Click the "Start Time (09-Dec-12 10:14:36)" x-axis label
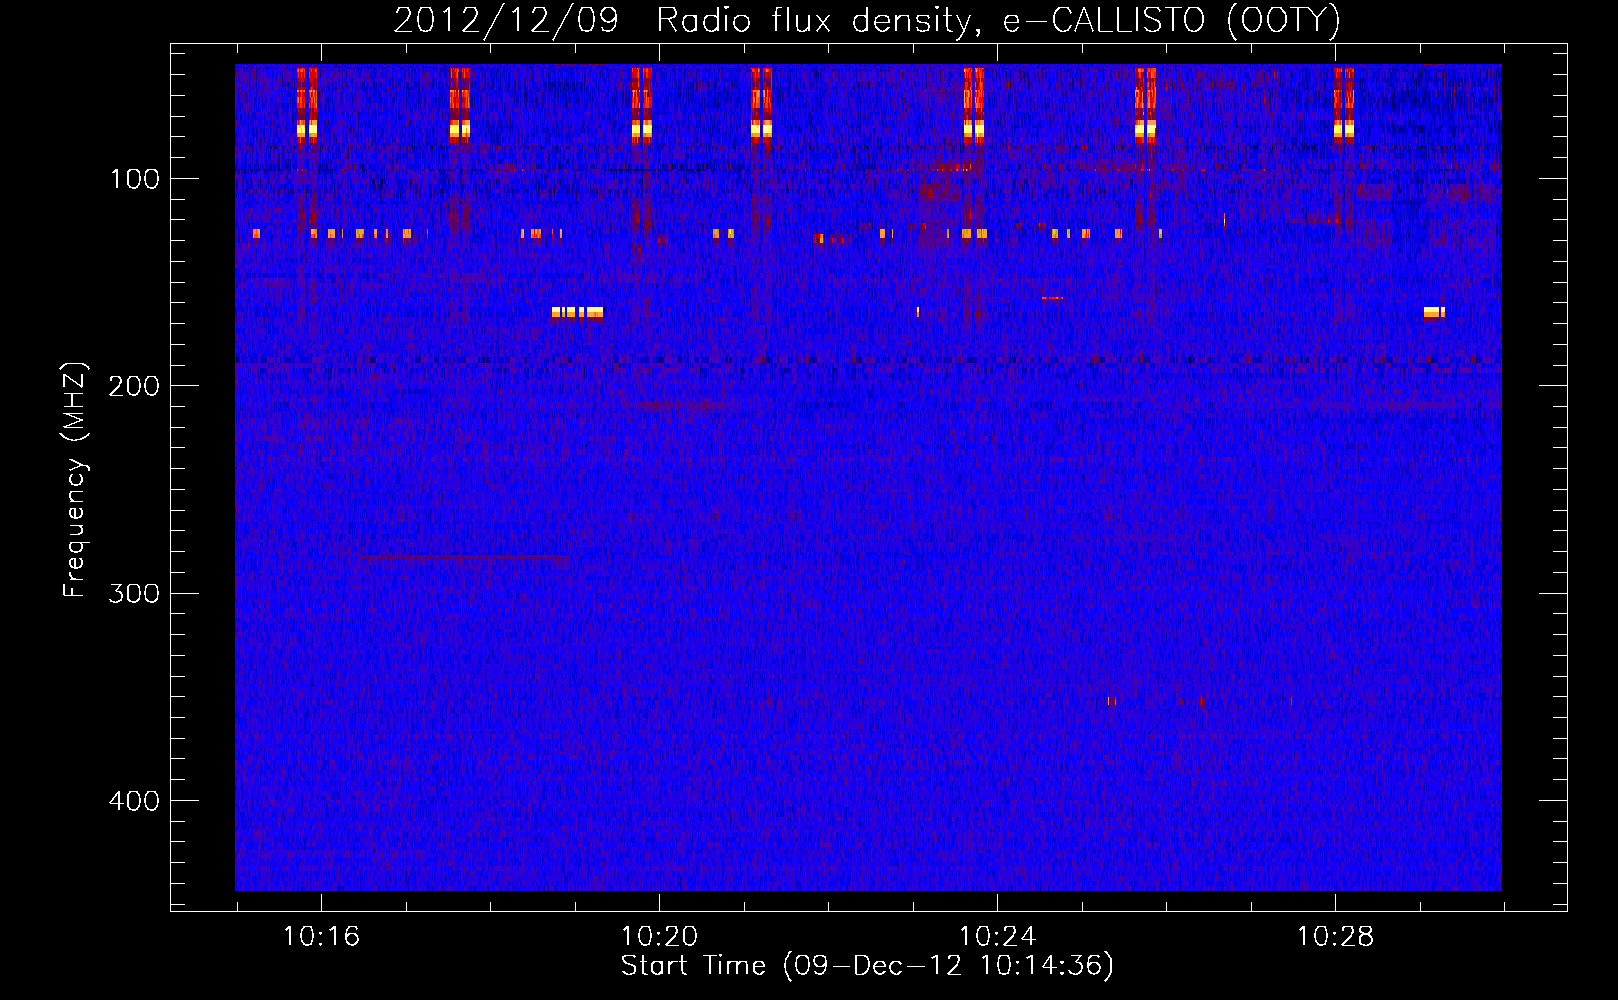 (867, 966)
